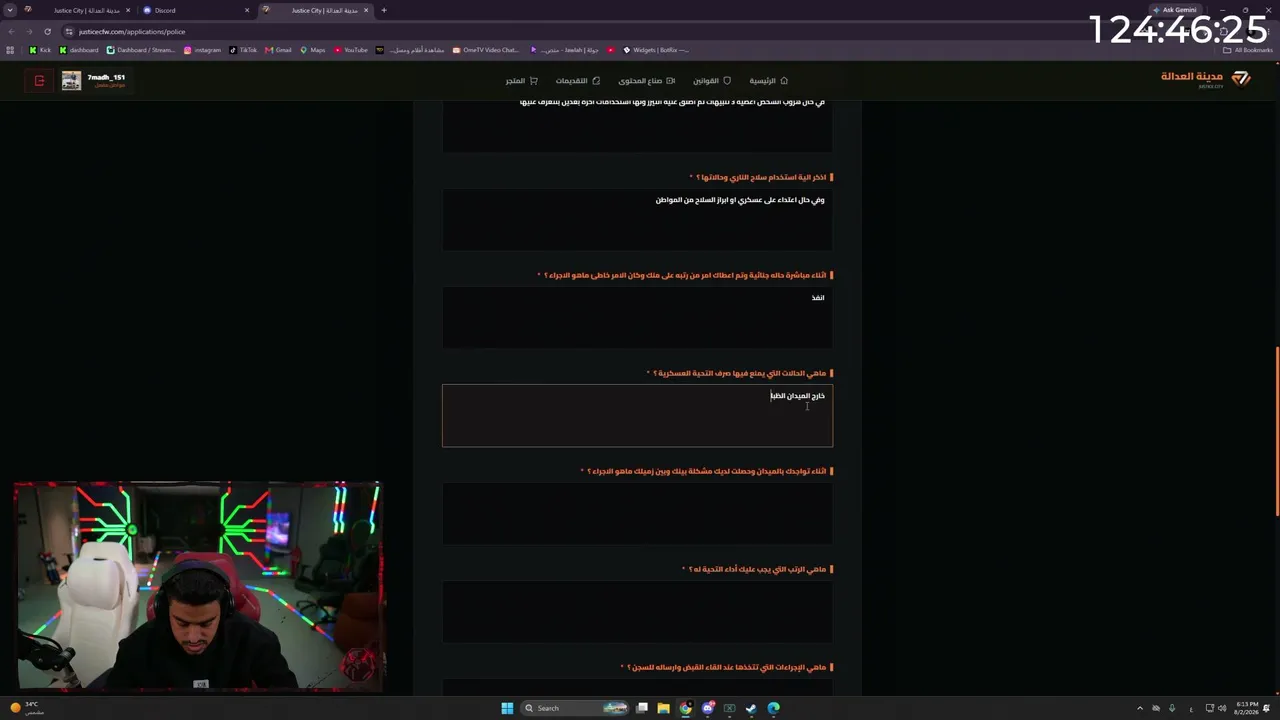Reload the page with refresh icon
Viewport: 1280px width, 720px height.
tap(47, 31)
